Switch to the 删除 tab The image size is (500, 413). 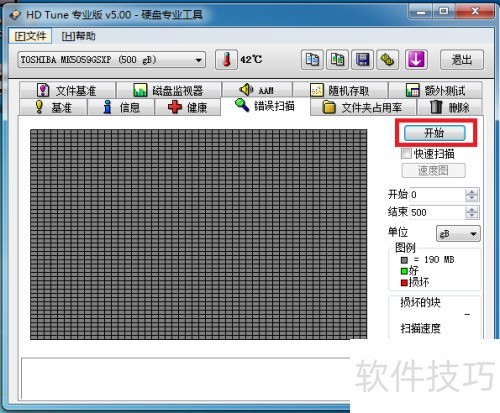pos(449,107)
